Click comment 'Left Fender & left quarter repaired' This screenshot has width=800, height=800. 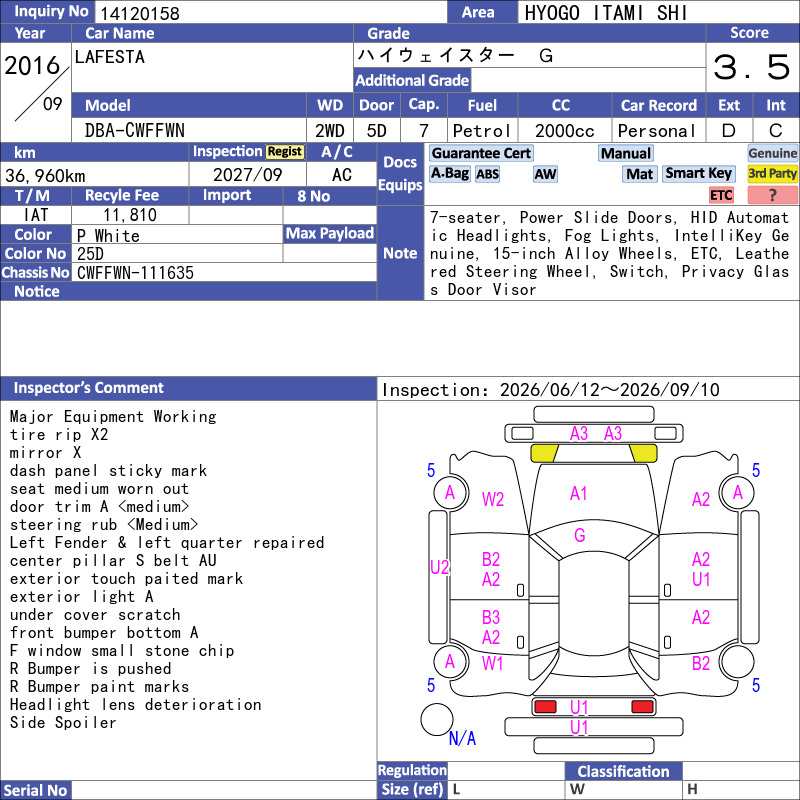pyautogui.click(x=167, y=542)
